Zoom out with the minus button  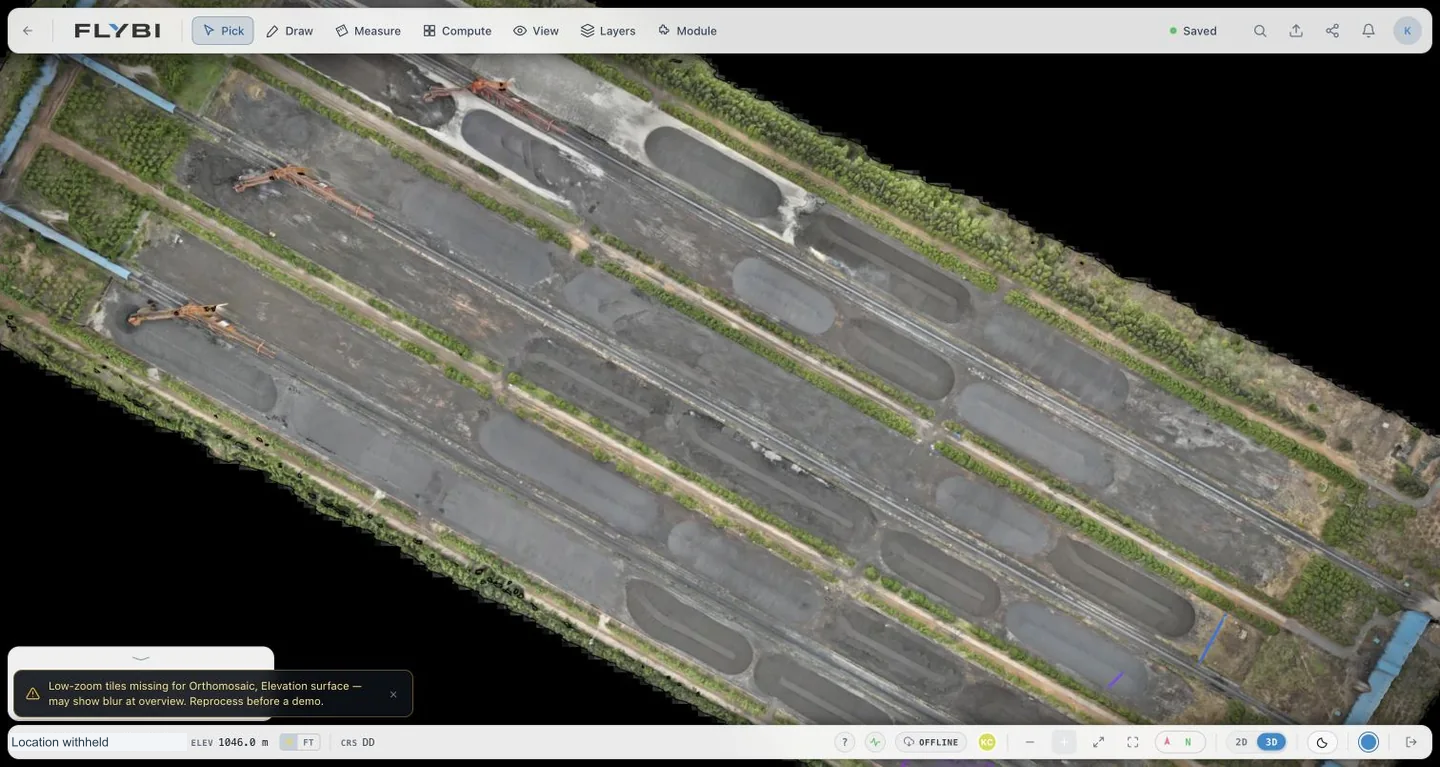coord(1030,742)
